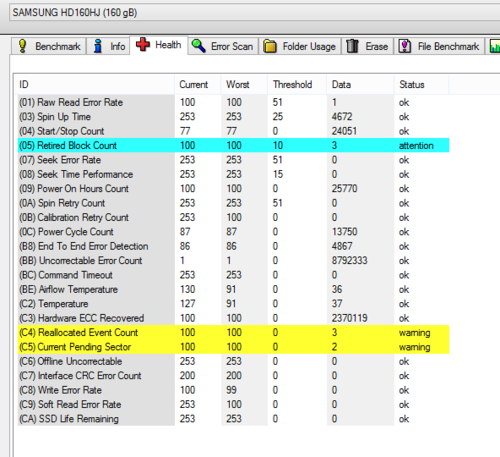Click the 24051 Start/Stop data value
The width and height of the screenshot is (500, 457).
(344, 131)
